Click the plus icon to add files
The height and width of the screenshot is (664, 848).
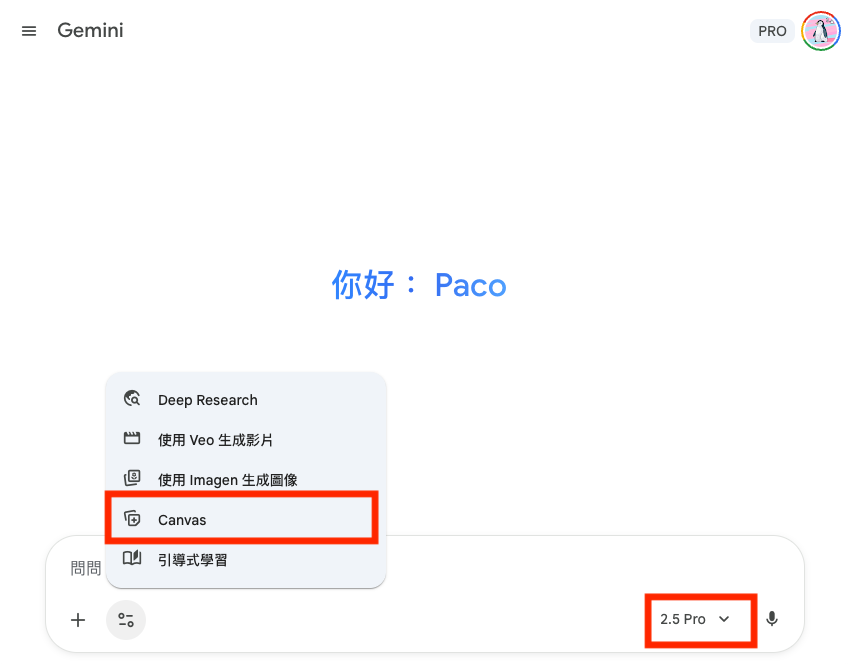click(78, 620)
